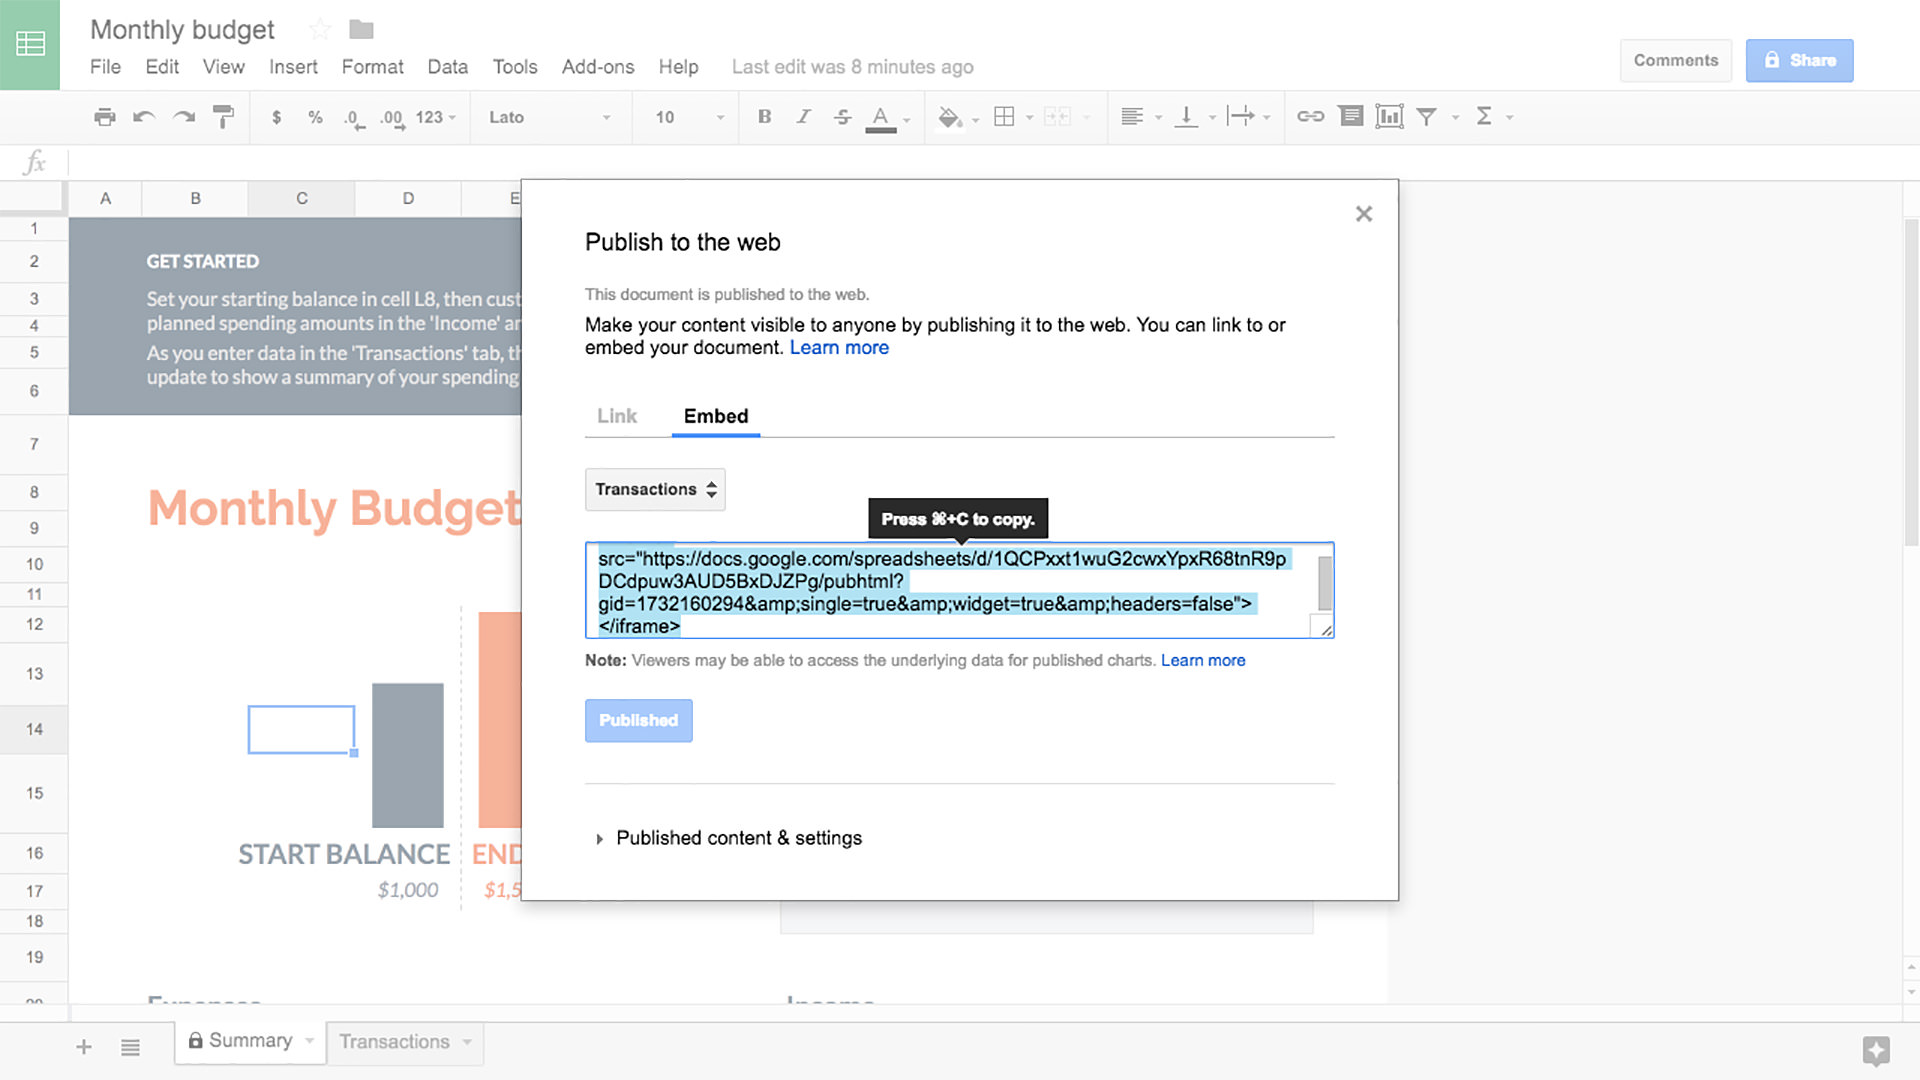The image size is (1920, 1080).
Task: Click the Published button
Action: tap(638, 720)
